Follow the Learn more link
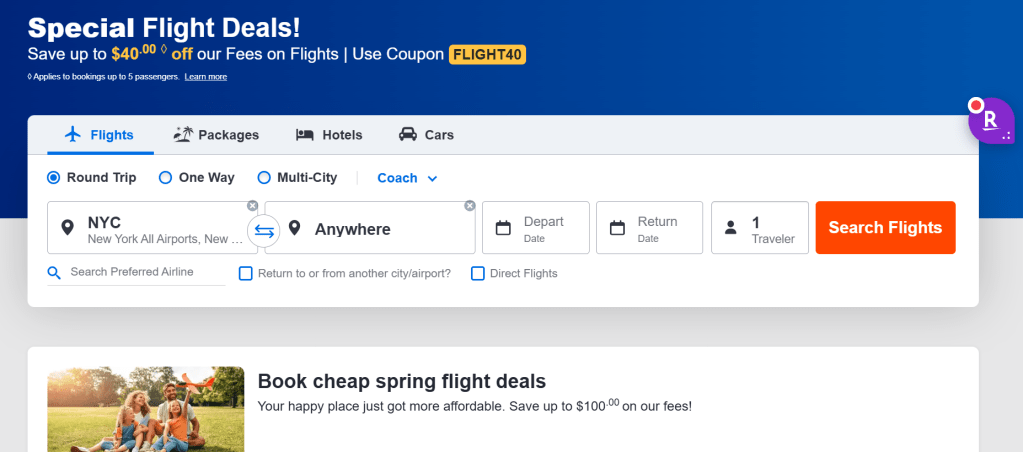Viewport: 1023px width, 452px height. (x=206, y=77)
